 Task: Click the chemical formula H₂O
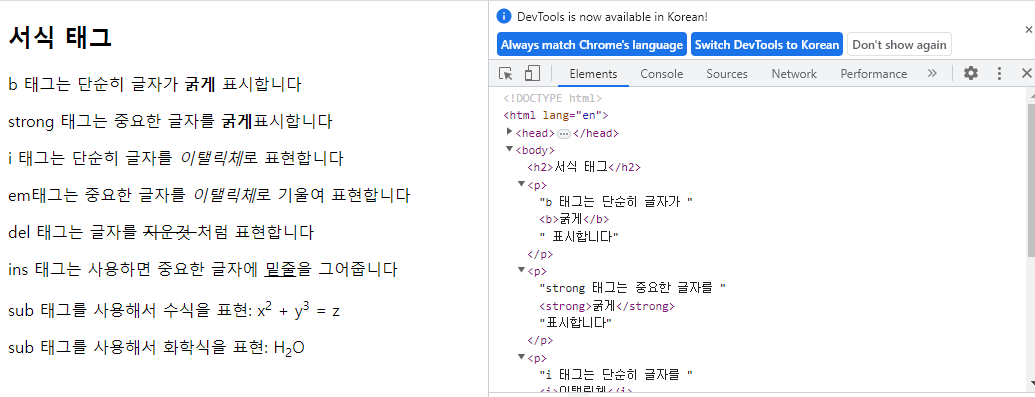[289, 348]
